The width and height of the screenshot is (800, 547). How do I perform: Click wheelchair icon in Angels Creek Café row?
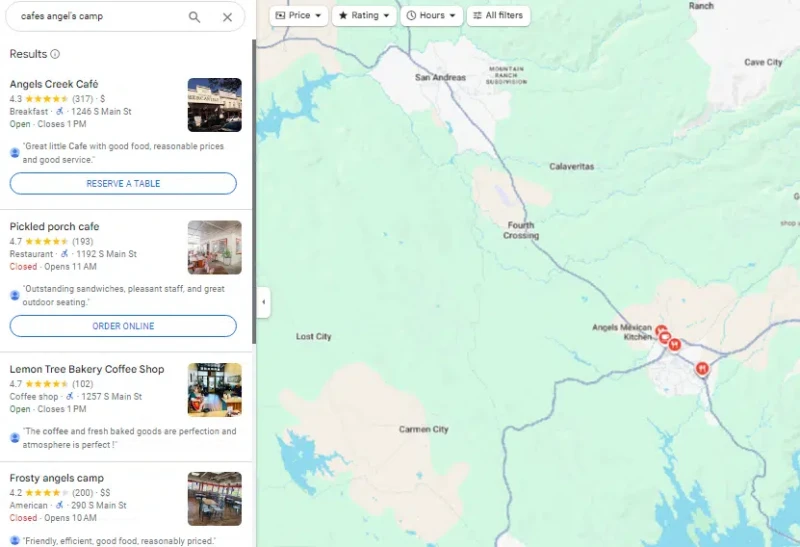(x=60, y=111)
